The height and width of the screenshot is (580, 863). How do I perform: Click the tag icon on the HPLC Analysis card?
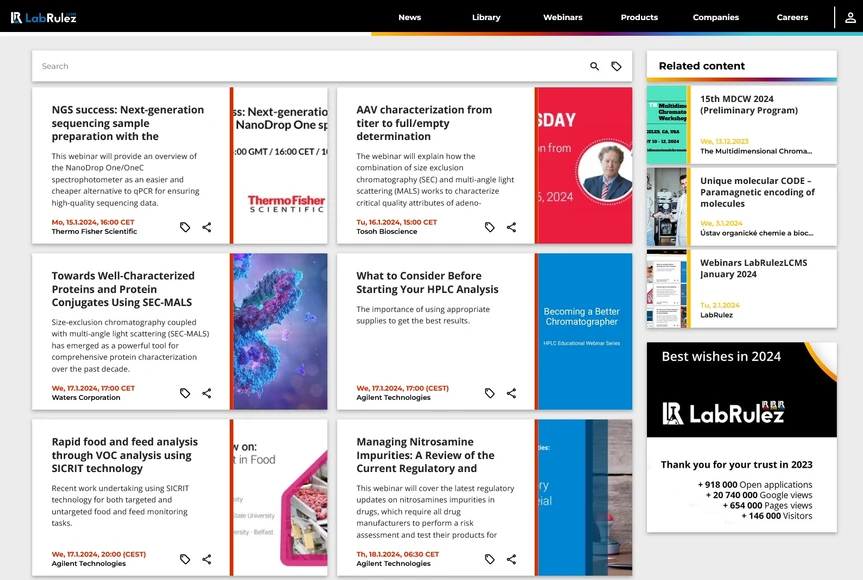tap(489, 393)
